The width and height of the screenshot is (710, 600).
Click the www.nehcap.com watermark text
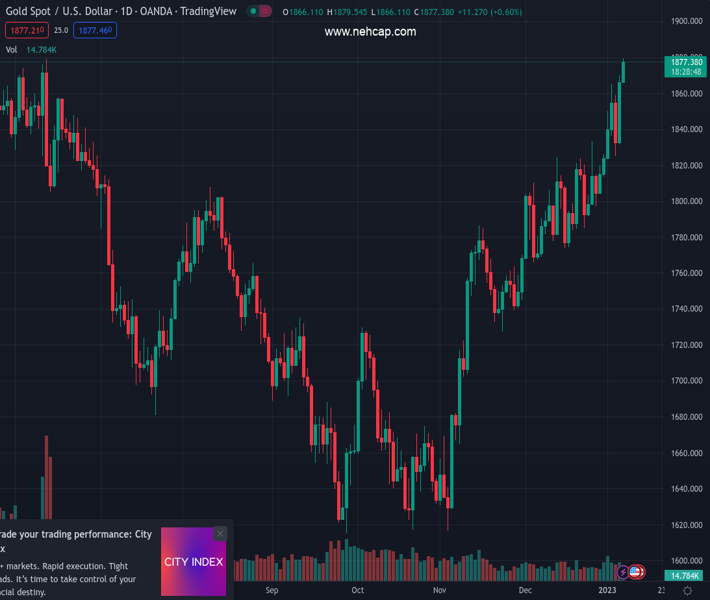click(x=370, y=32)
